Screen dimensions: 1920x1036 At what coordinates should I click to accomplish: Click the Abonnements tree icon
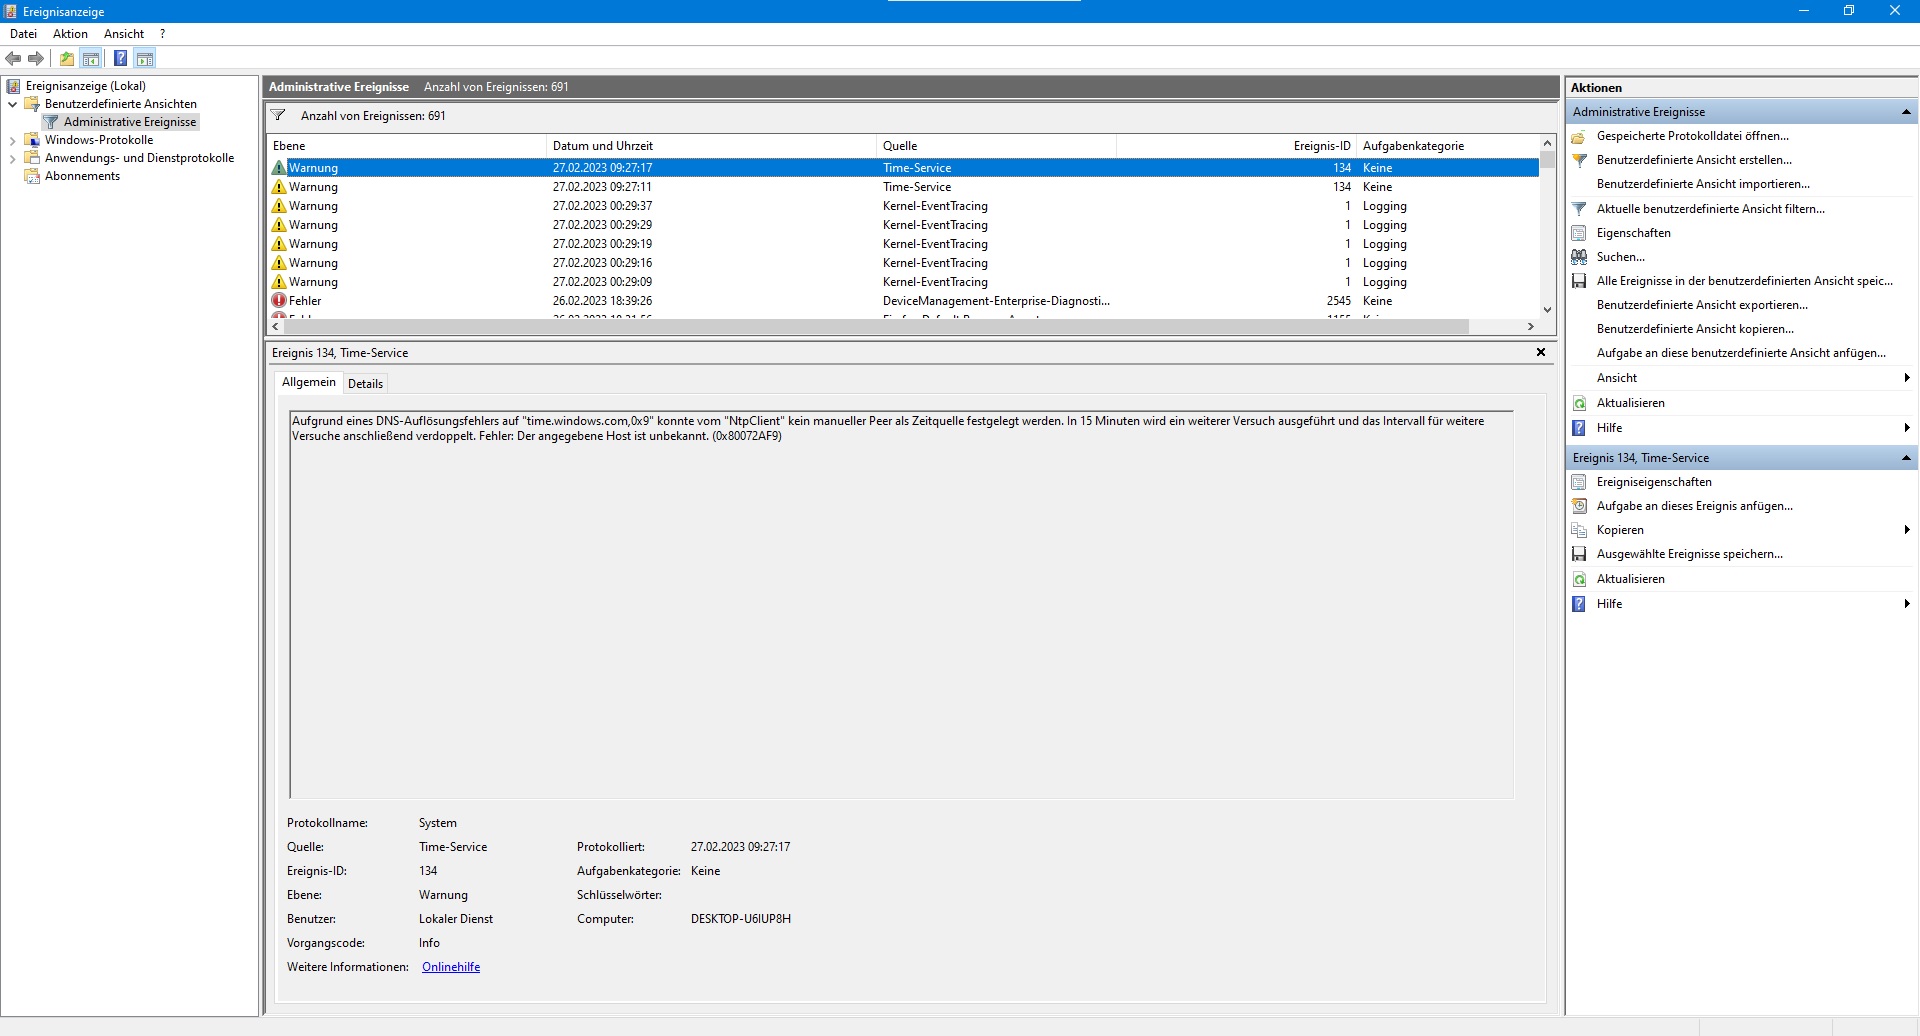[x=32, y=176]
